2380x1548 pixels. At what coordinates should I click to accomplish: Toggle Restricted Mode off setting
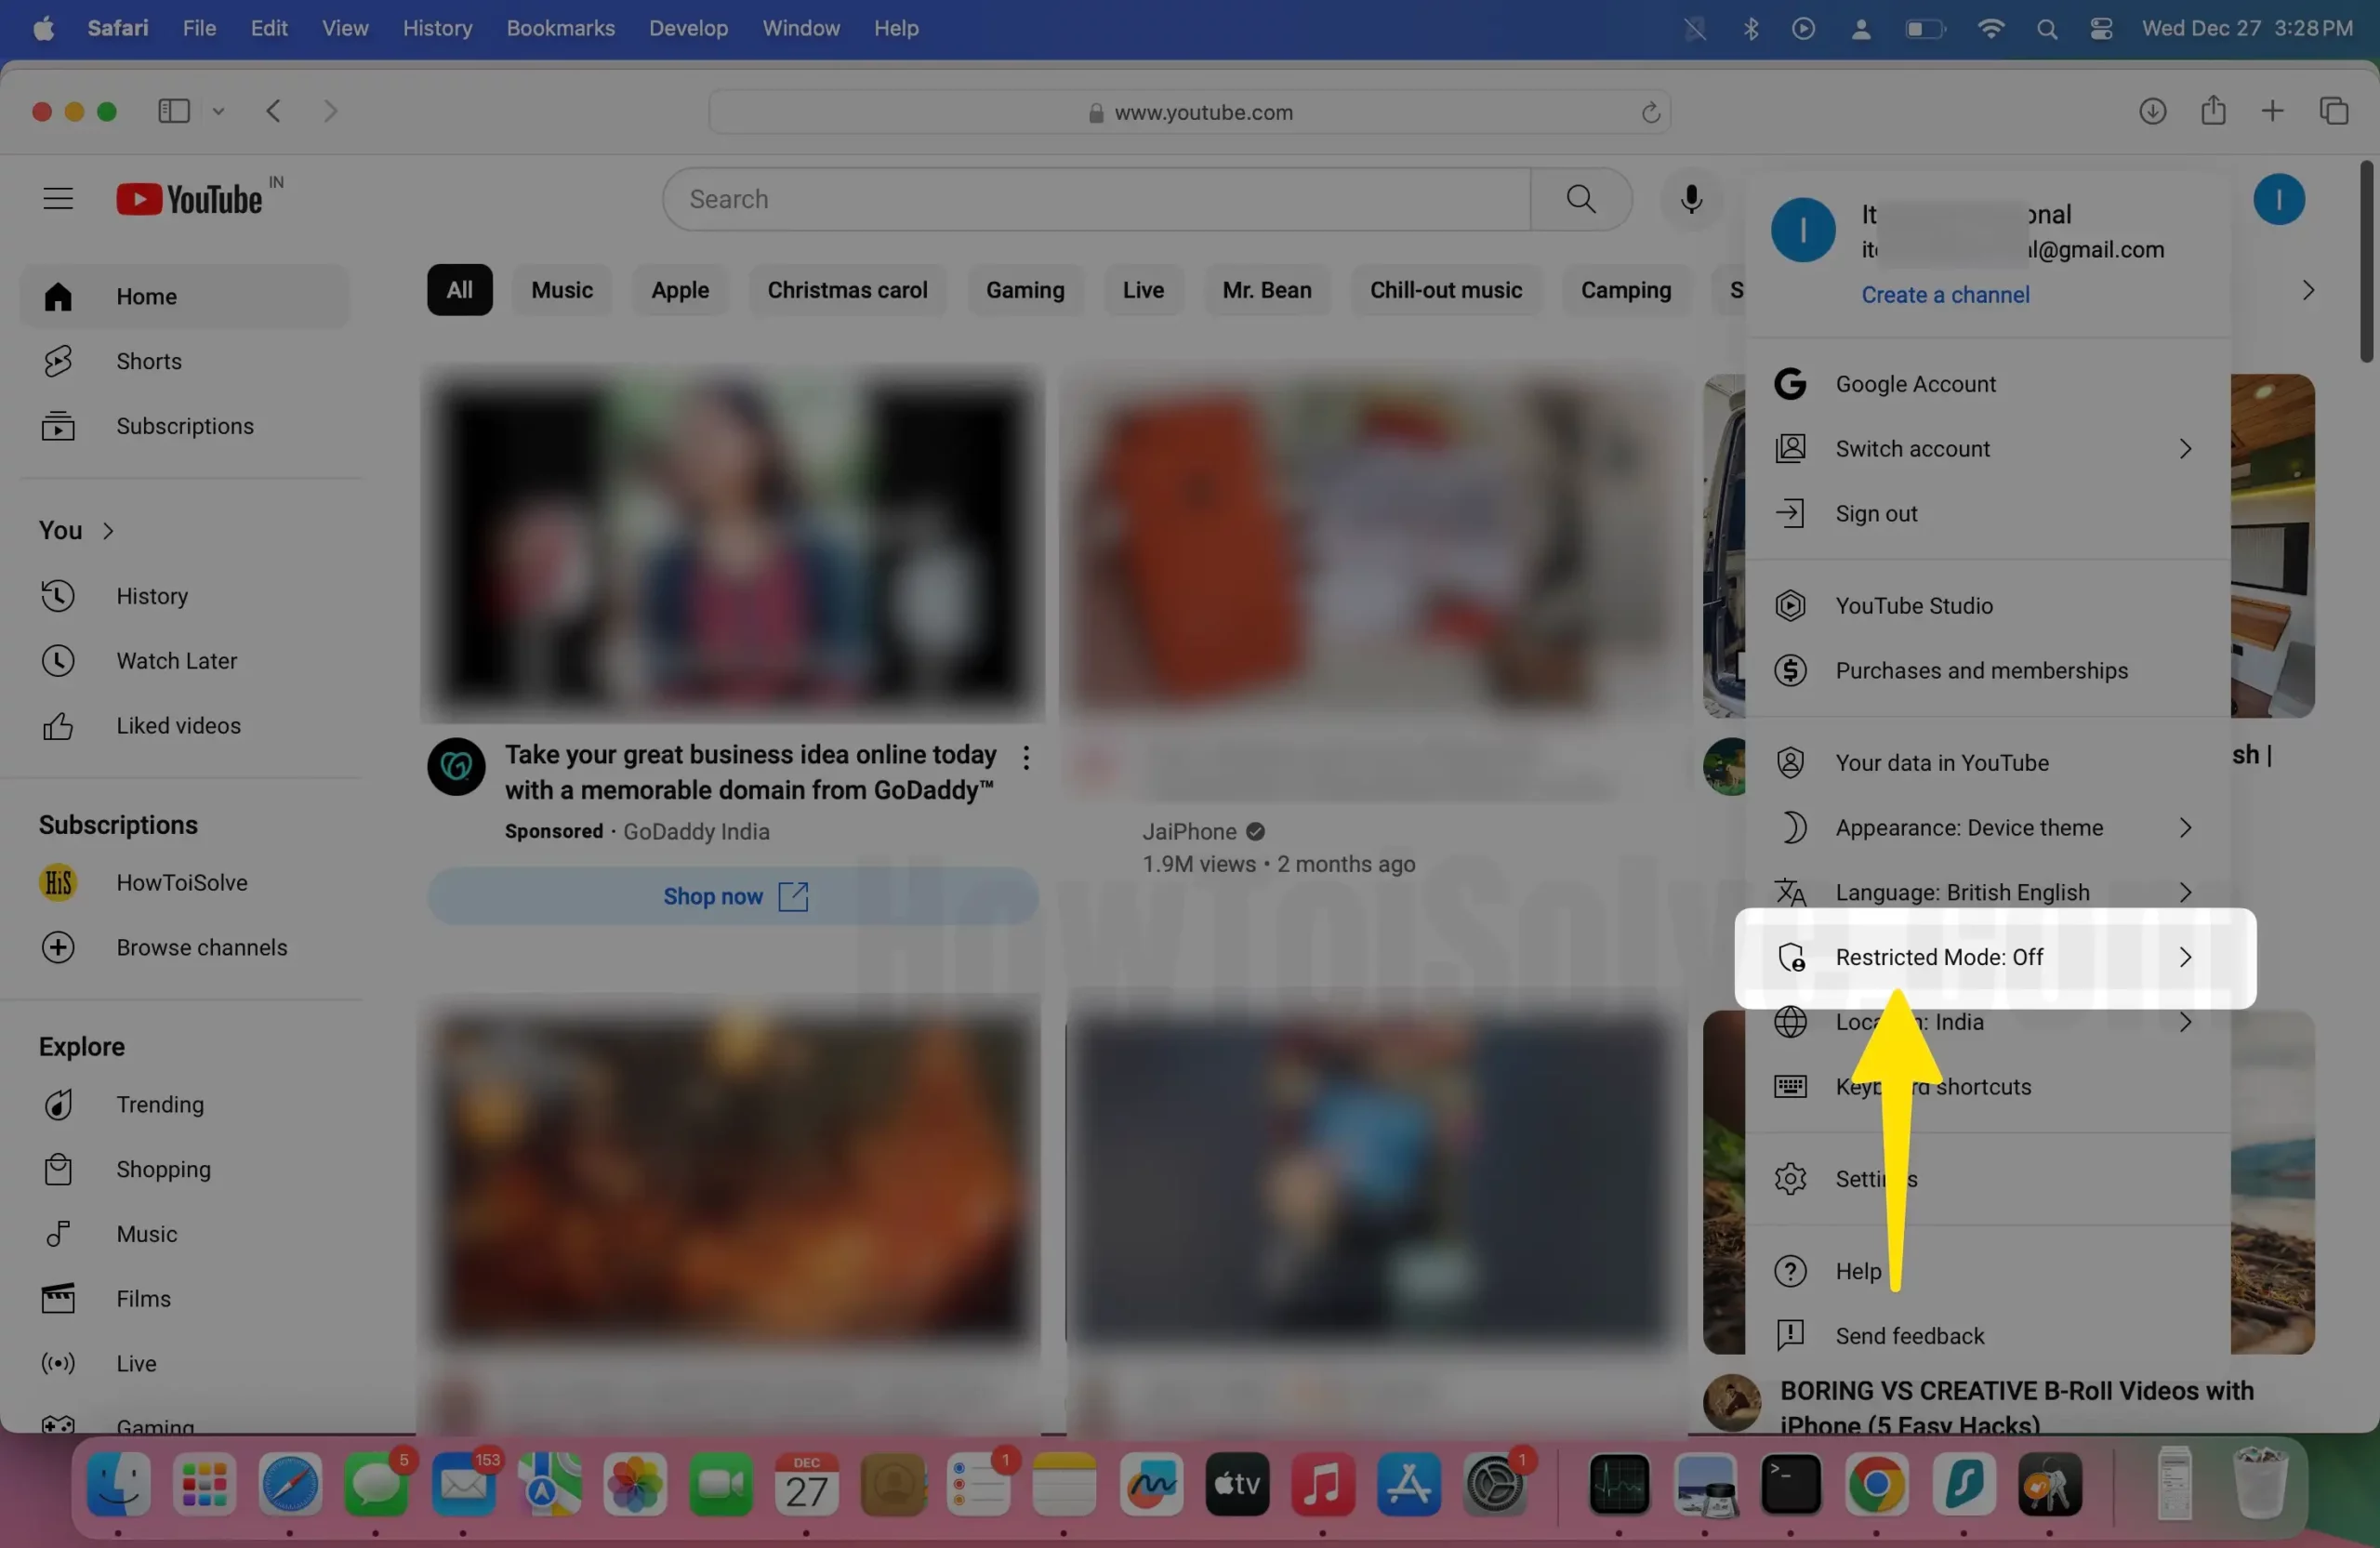(1939, 957)
